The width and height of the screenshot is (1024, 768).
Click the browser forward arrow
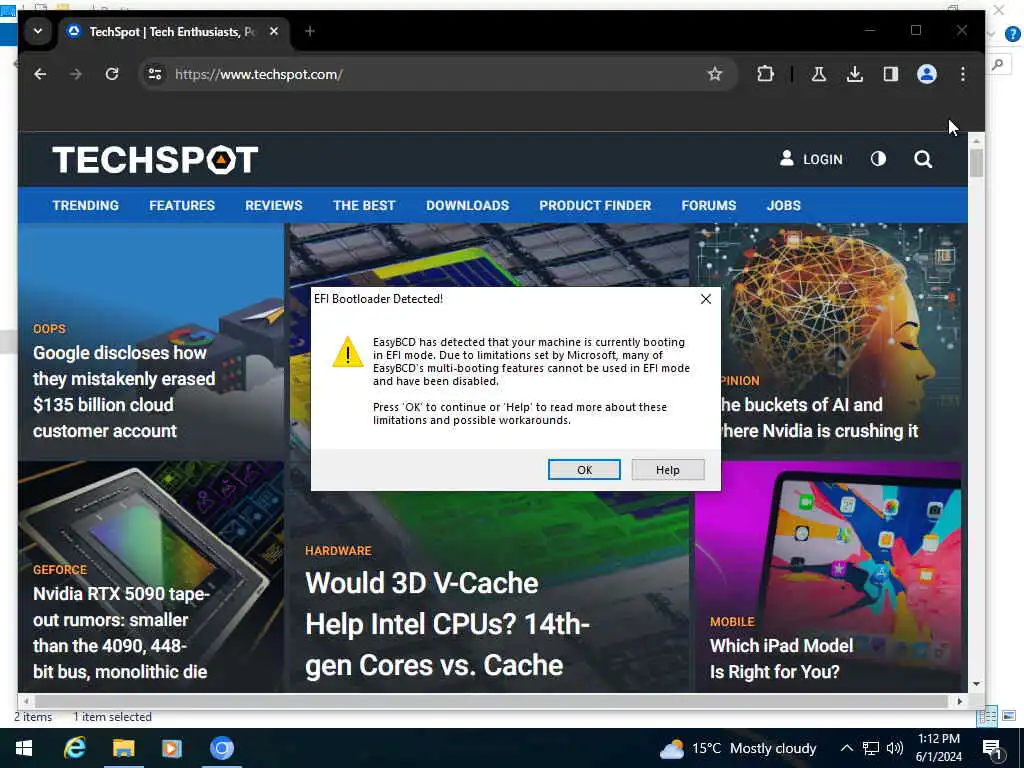(76, 74)
